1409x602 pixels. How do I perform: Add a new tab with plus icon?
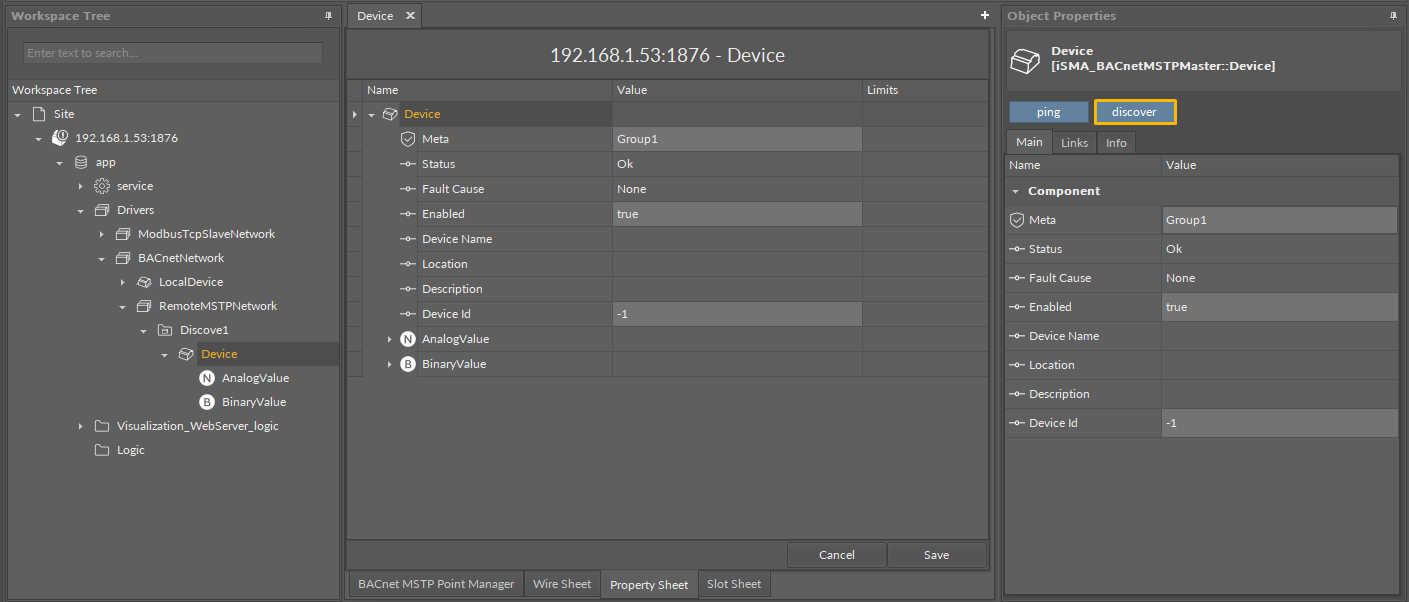click(985, 16)
